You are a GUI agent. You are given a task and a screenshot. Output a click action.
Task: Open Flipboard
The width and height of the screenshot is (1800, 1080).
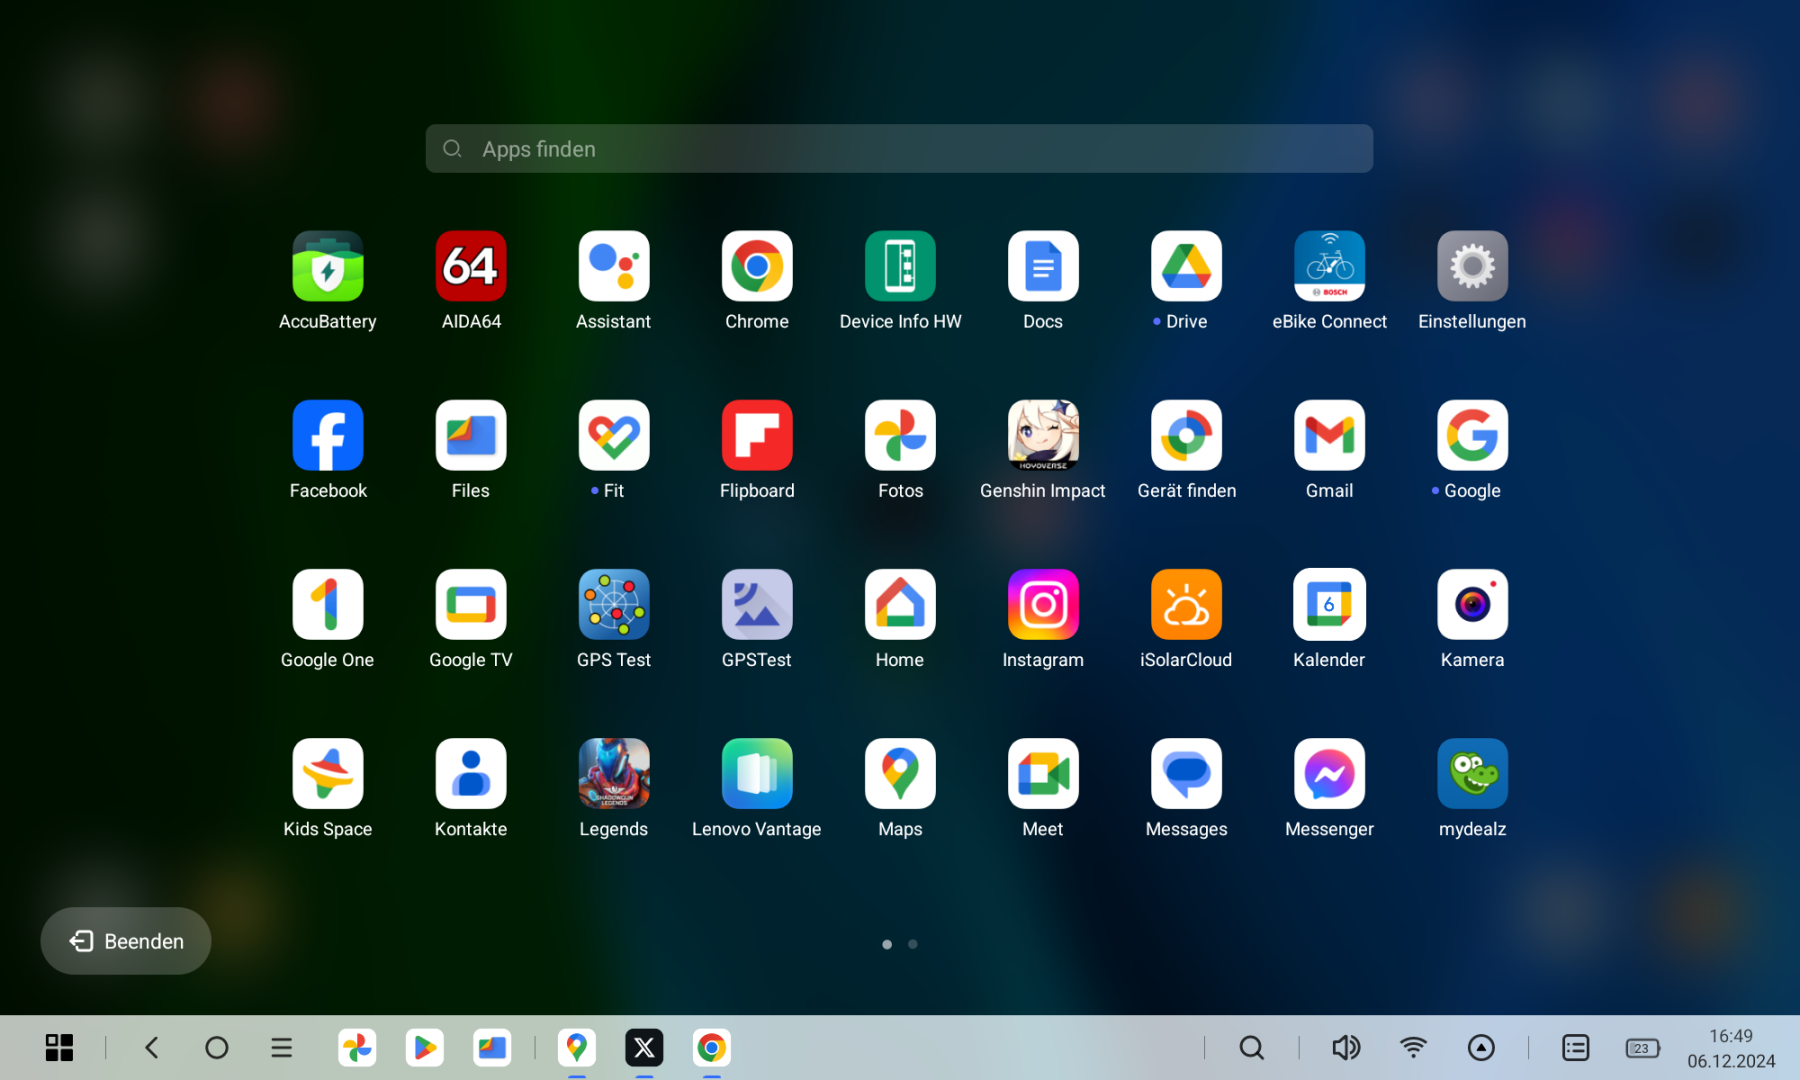[757, 435]
